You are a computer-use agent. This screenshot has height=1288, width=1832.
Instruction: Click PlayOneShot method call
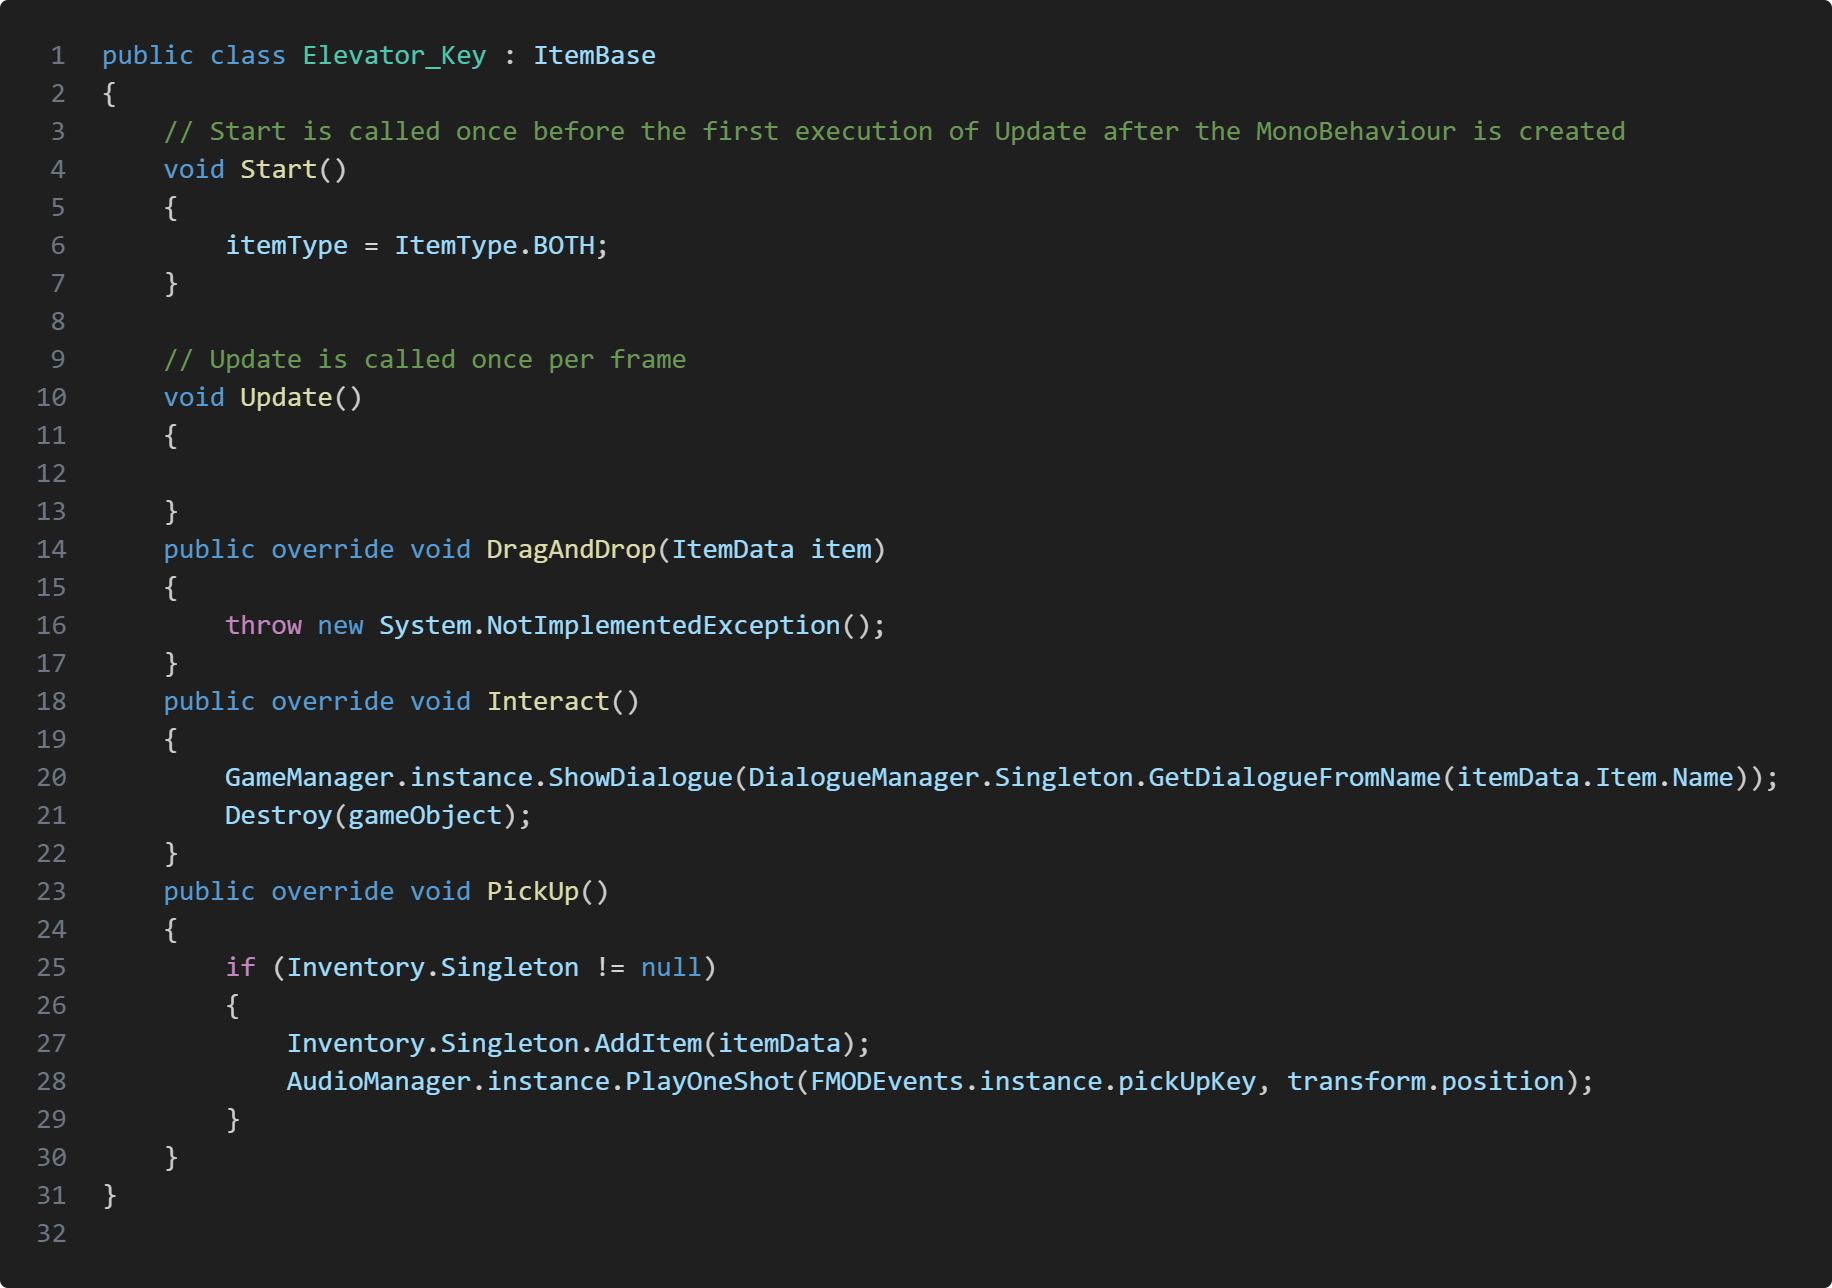click(x=709, y=1082)
